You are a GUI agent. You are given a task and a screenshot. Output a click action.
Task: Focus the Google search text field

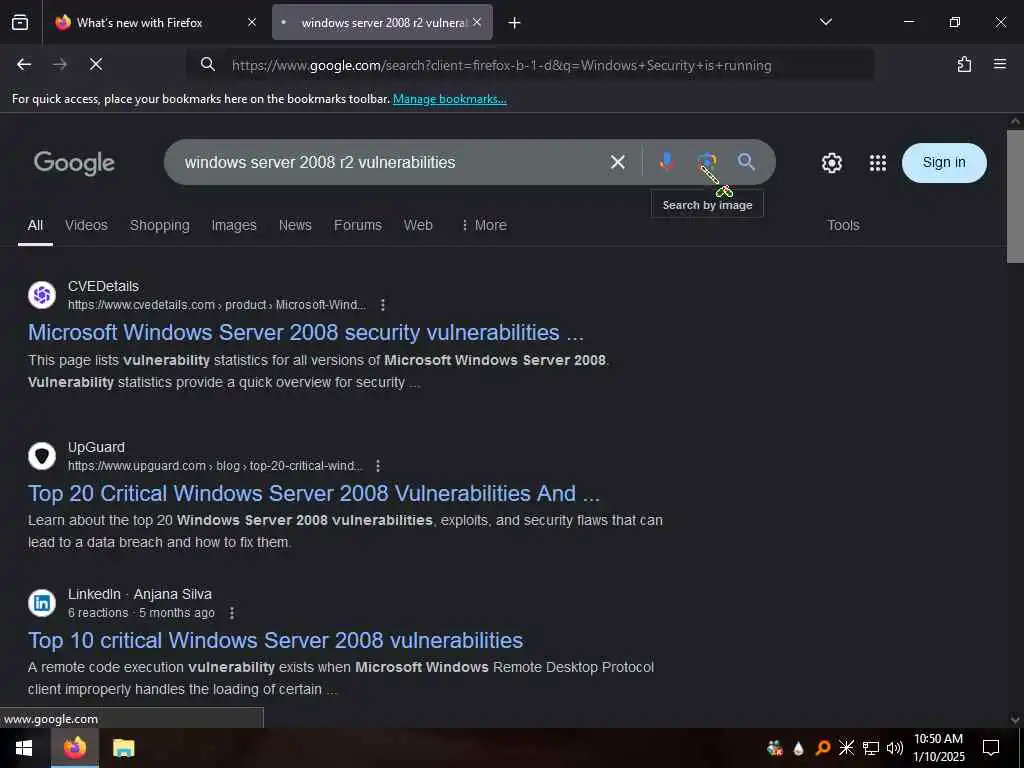pos(392,162)
